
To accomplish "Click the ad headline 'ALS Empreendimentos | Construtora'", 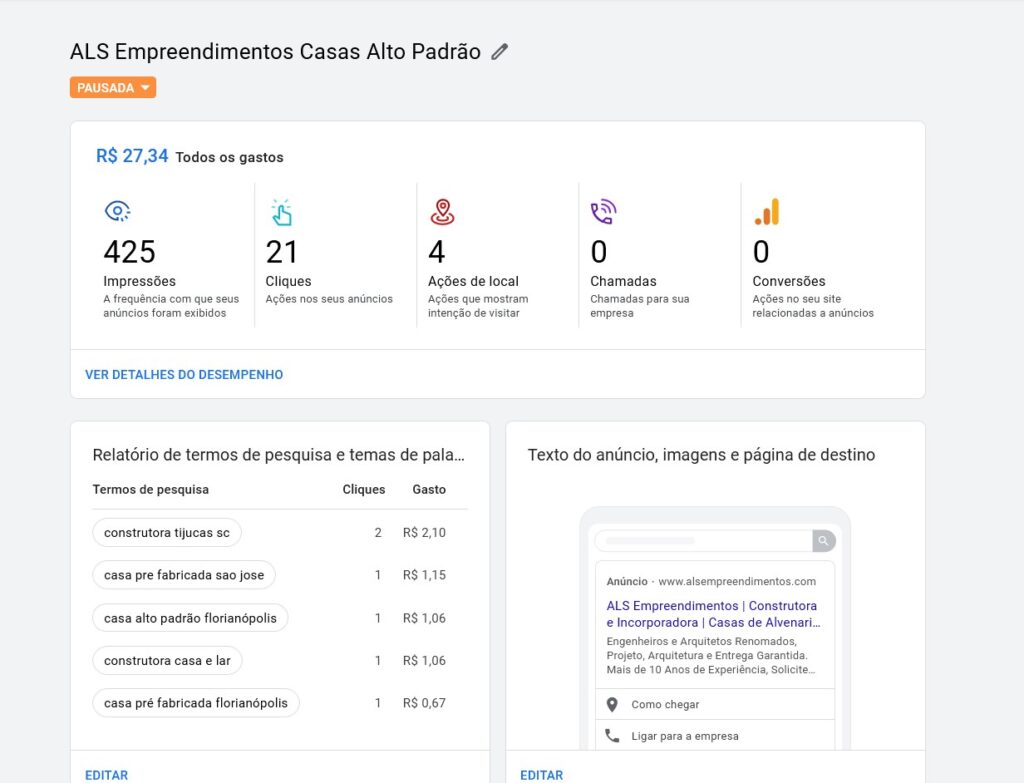I will point(711,606).
